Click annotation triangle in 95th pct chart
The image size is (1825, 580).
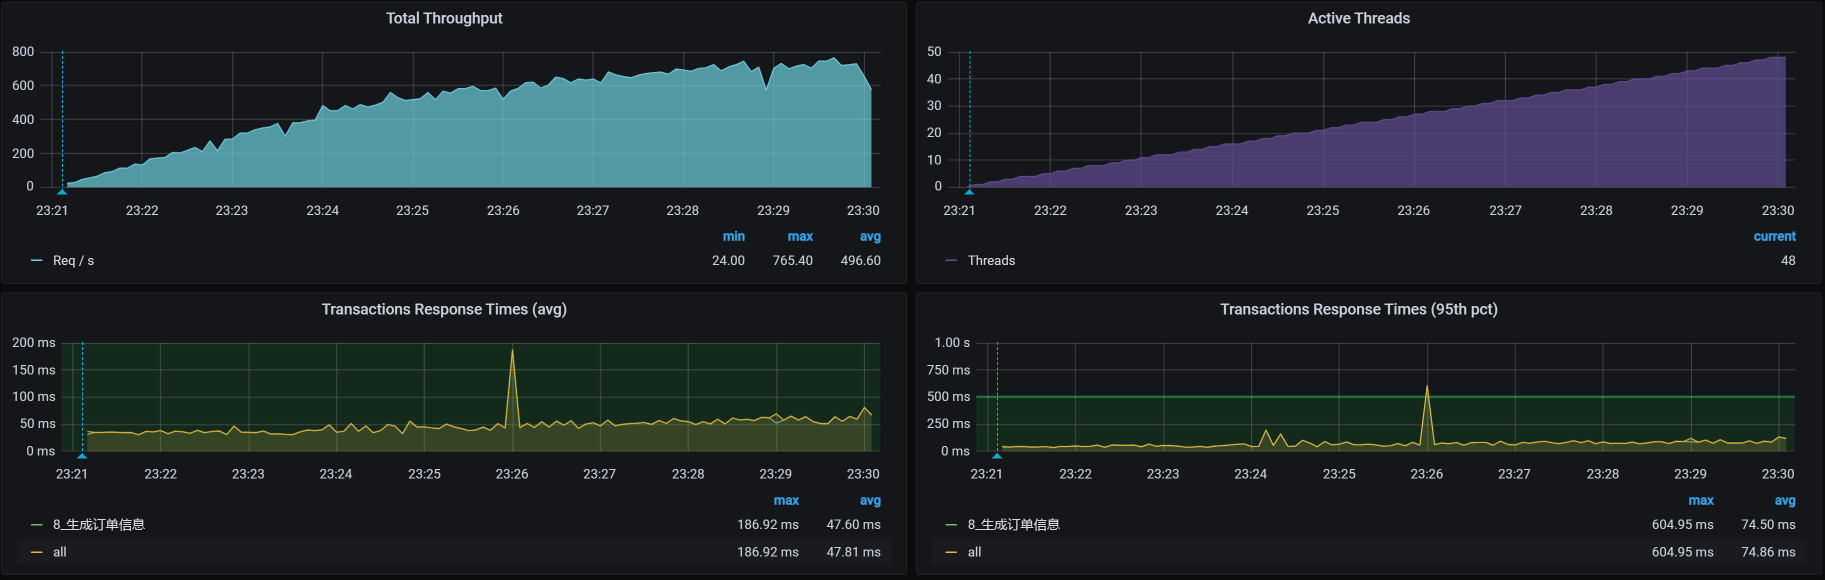tap(997, 455)
